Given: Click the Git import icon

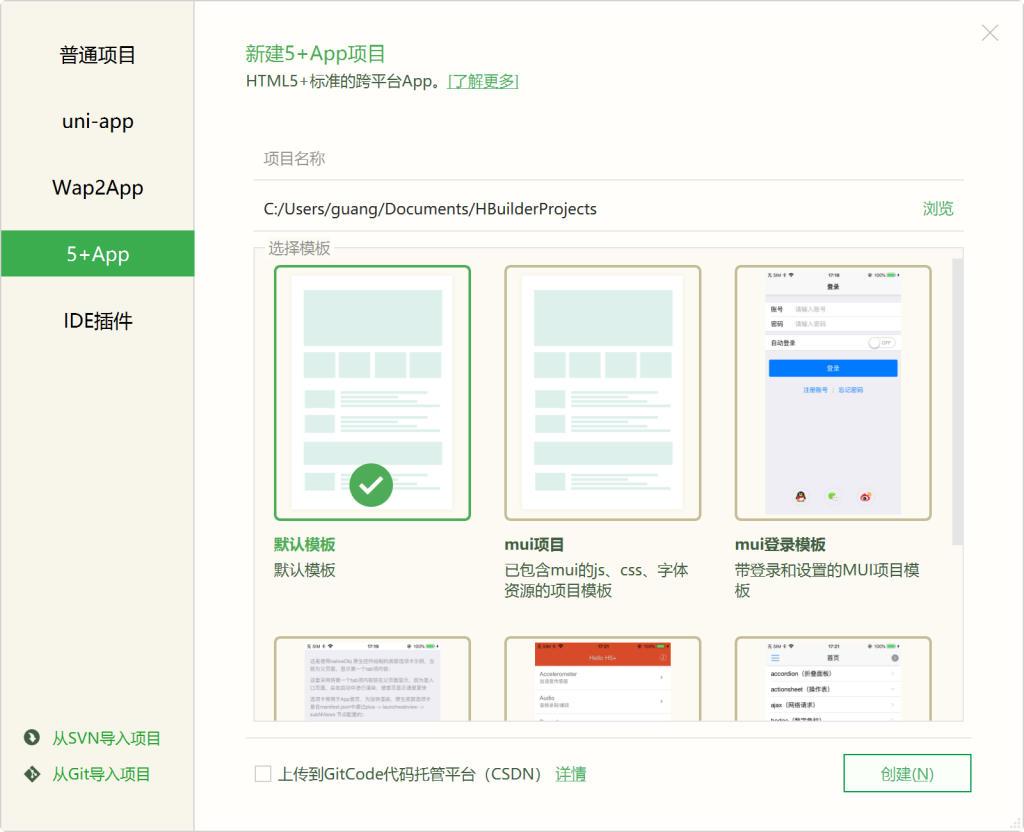Looking at the screenshot, I should [x=31, y=774].
